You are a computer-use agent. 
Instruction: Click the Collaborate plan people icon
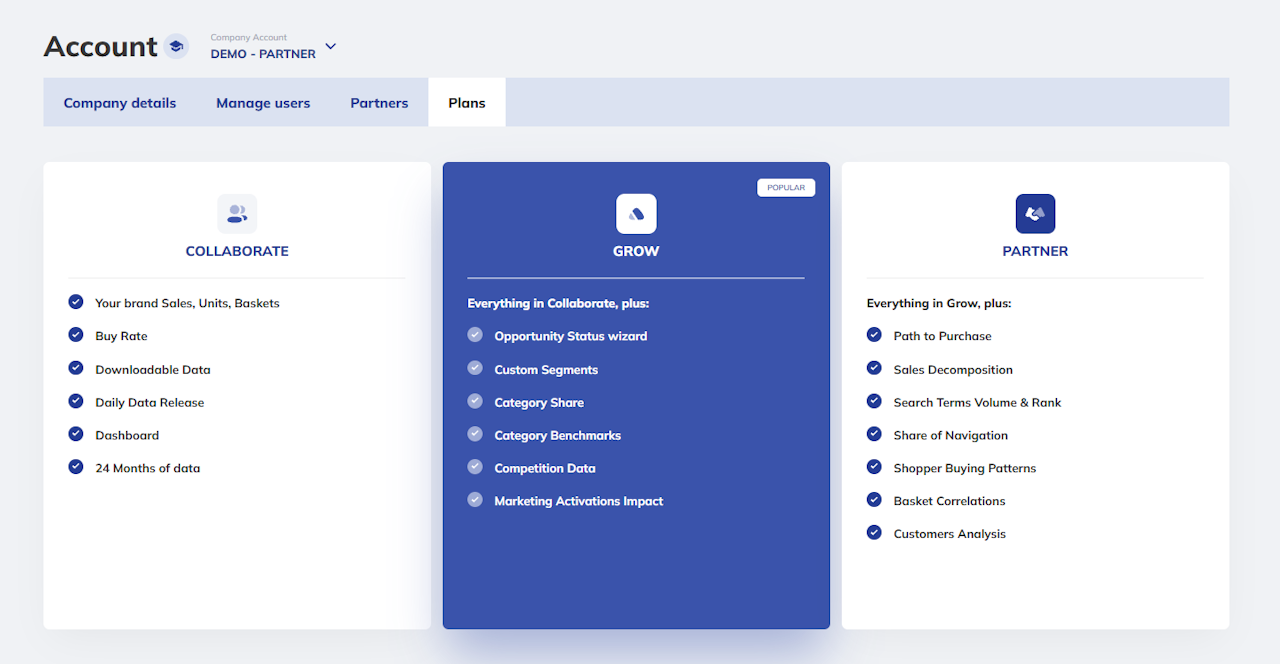click(x=237, y=214)
